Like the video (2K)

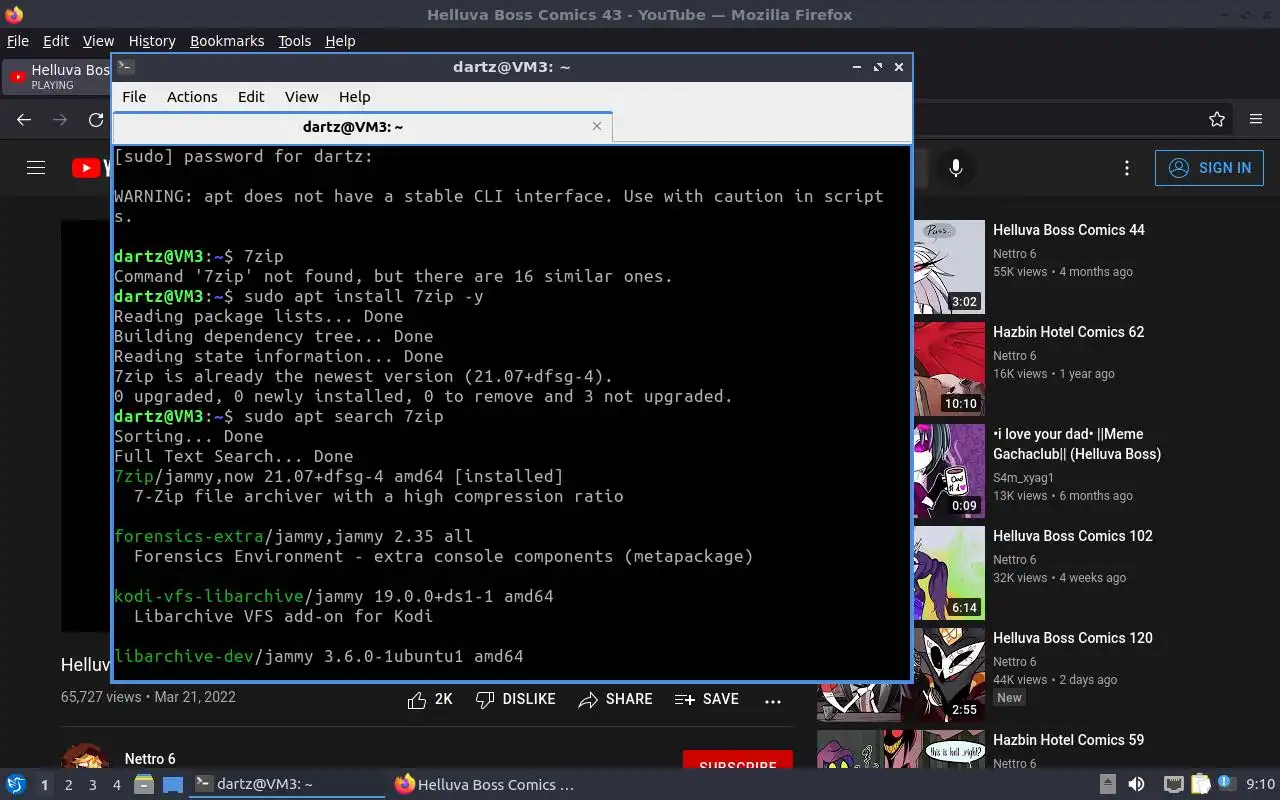pos(430,700)
